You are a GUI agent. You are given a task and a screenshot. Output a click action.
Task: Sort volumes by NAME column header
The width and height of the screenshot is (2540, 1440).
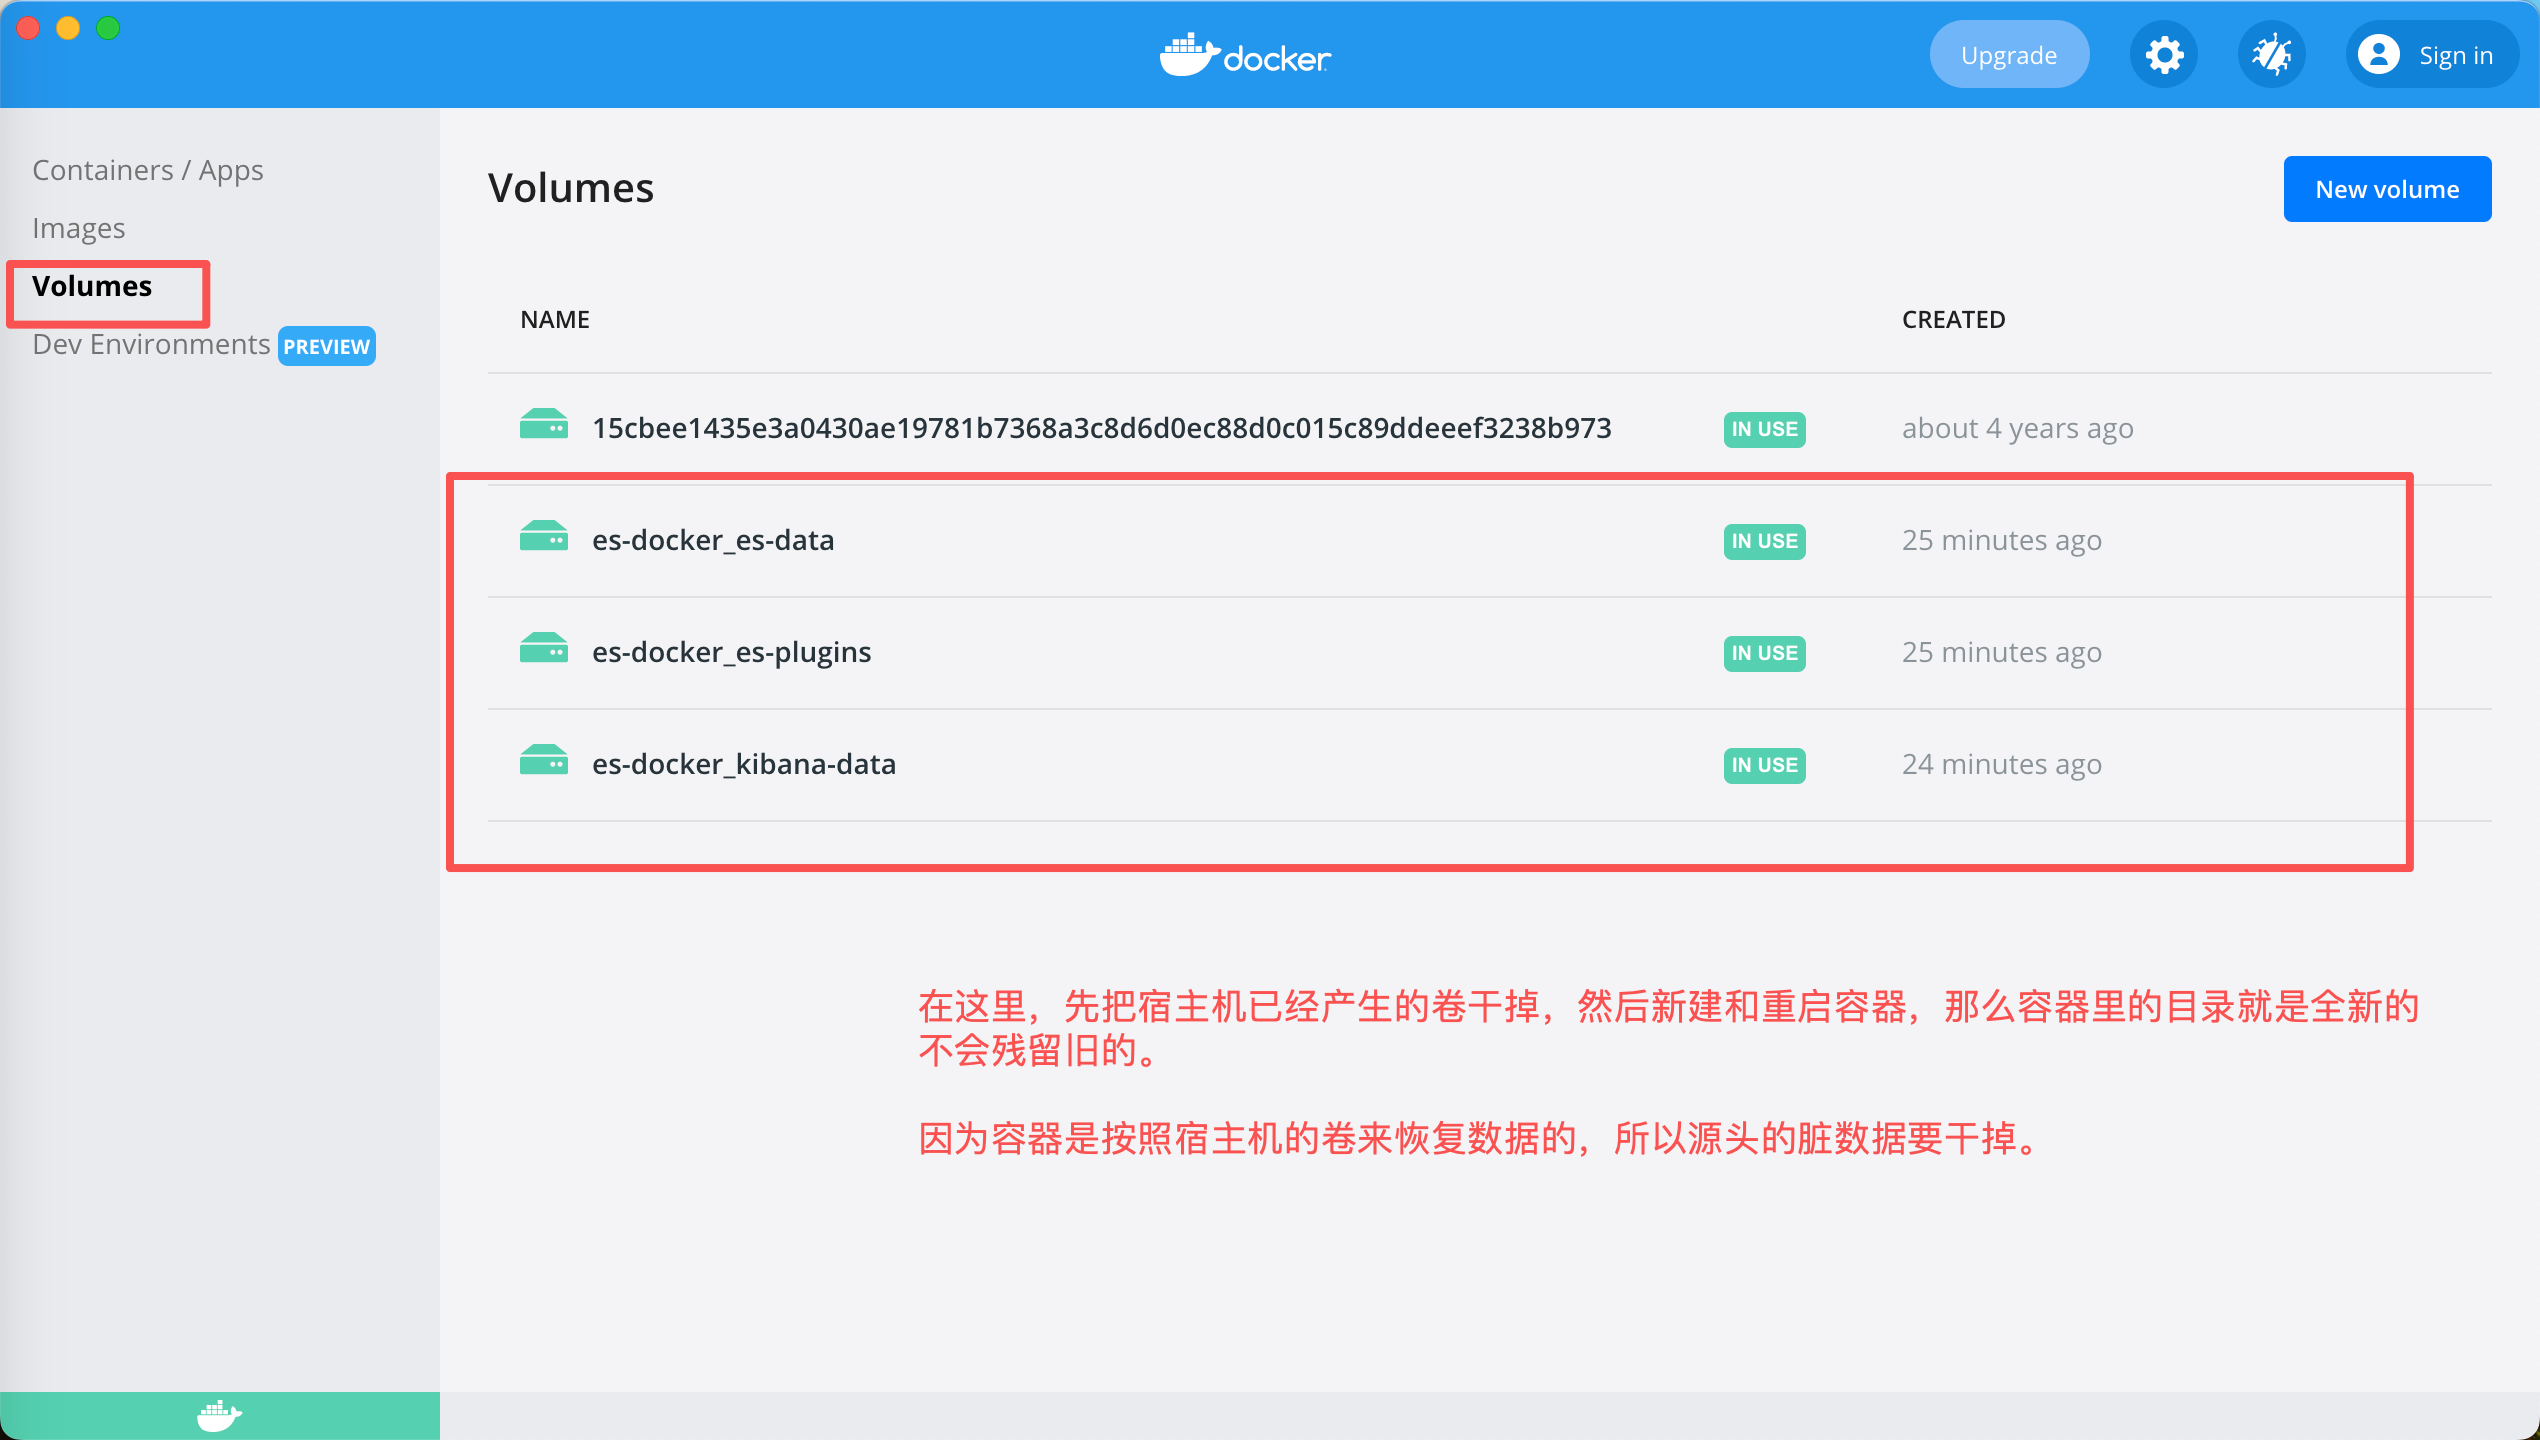555,320
